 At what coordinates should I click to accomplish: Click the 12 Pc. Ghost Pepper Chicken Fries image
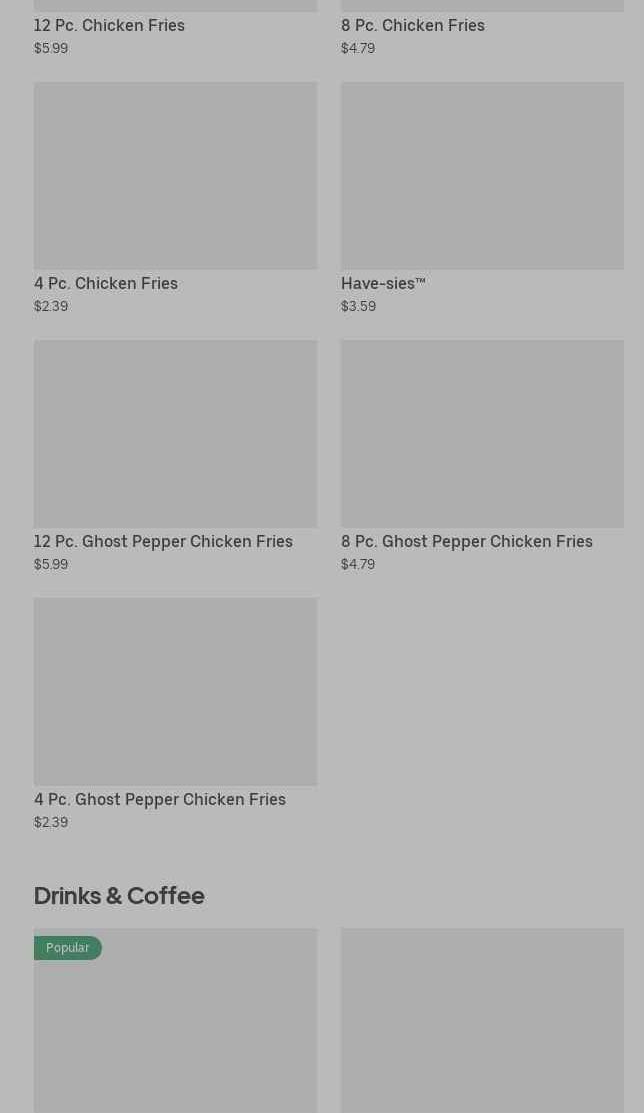click(175, 433)
